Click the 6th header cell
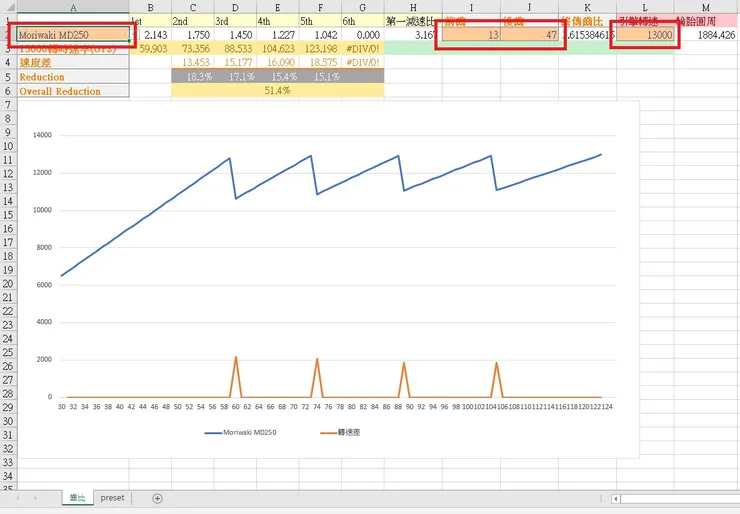740x514 pixels. click(x=362, y=21)
